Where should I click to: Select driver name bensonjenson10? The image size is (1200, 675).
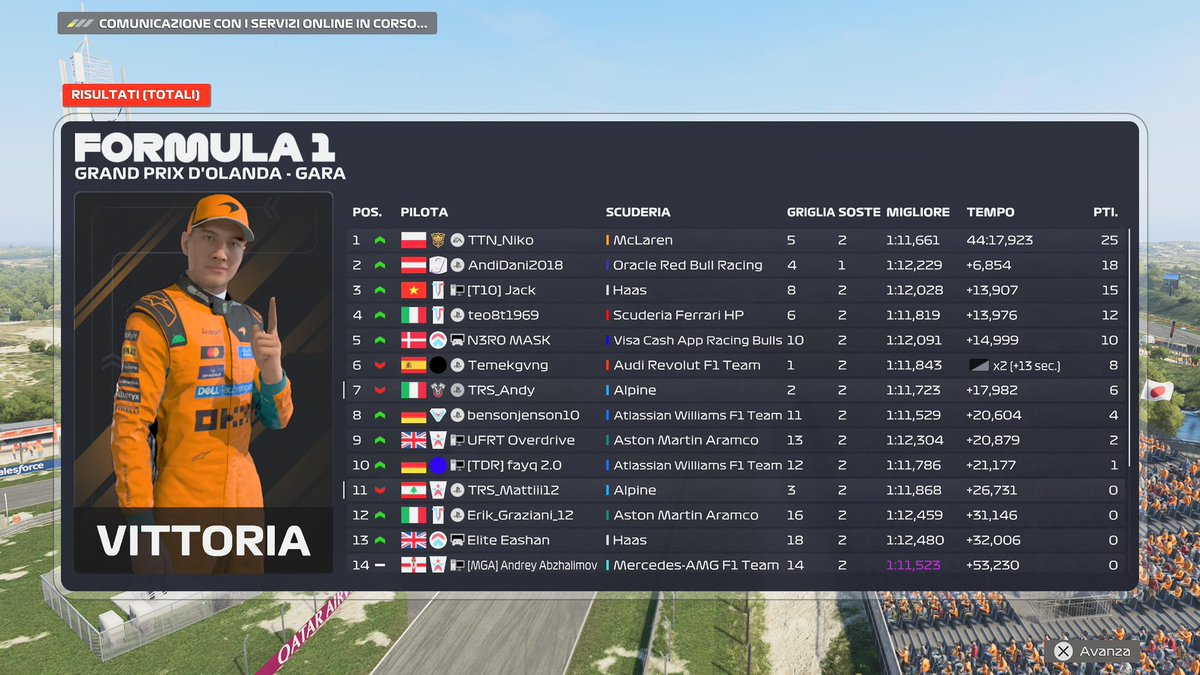tap(523, 415)
